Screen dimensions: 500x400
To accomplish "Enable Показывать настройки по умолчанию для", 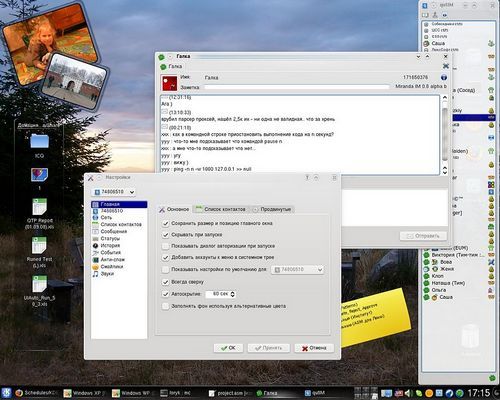I will 166,269.
